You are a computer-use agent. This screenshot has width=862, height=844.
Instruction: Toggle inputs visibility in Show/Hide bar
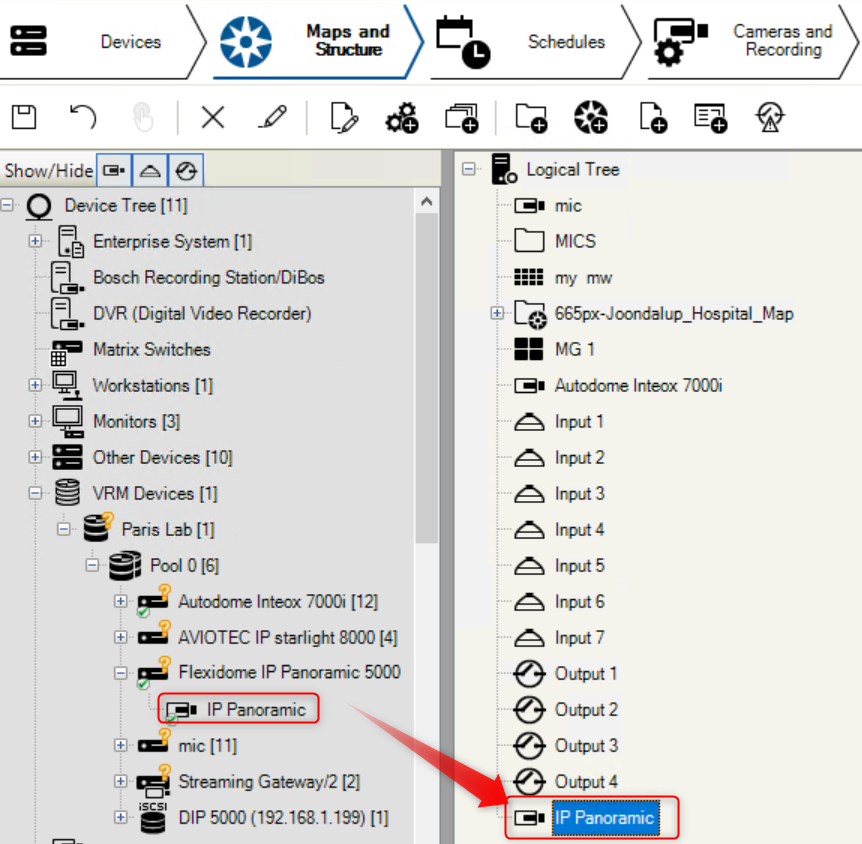pos(150,171)
